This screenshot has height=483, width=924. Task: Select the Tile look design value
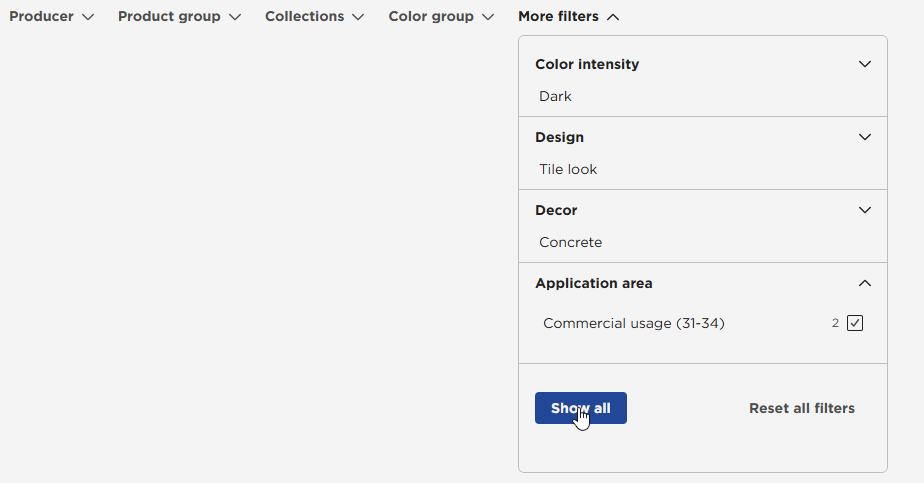click(x=568, y=169)
